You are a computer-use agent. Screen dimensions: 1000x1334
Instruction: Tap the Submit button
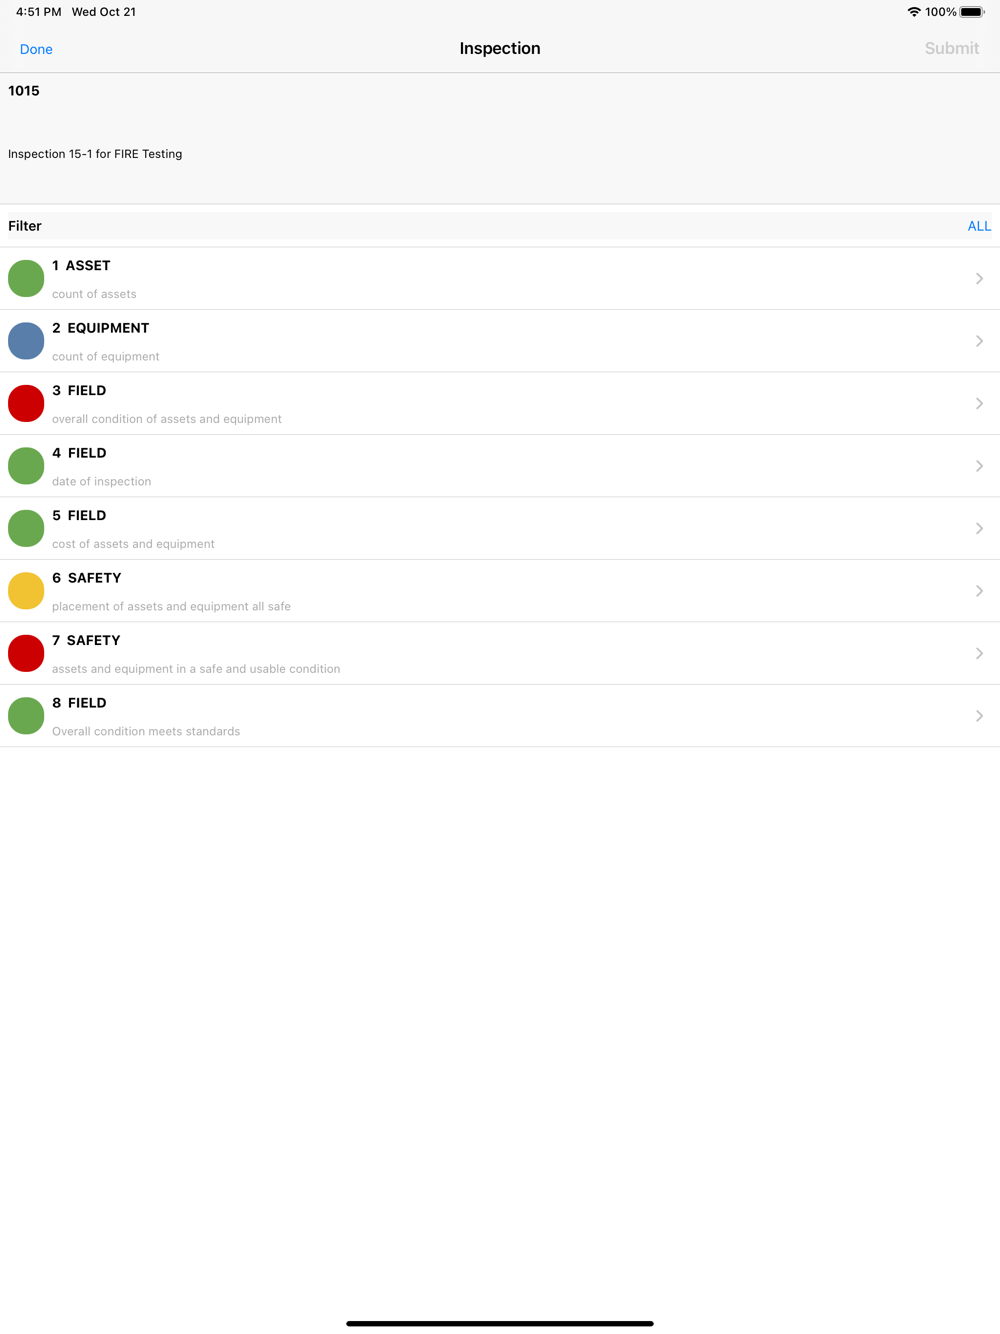951,48
